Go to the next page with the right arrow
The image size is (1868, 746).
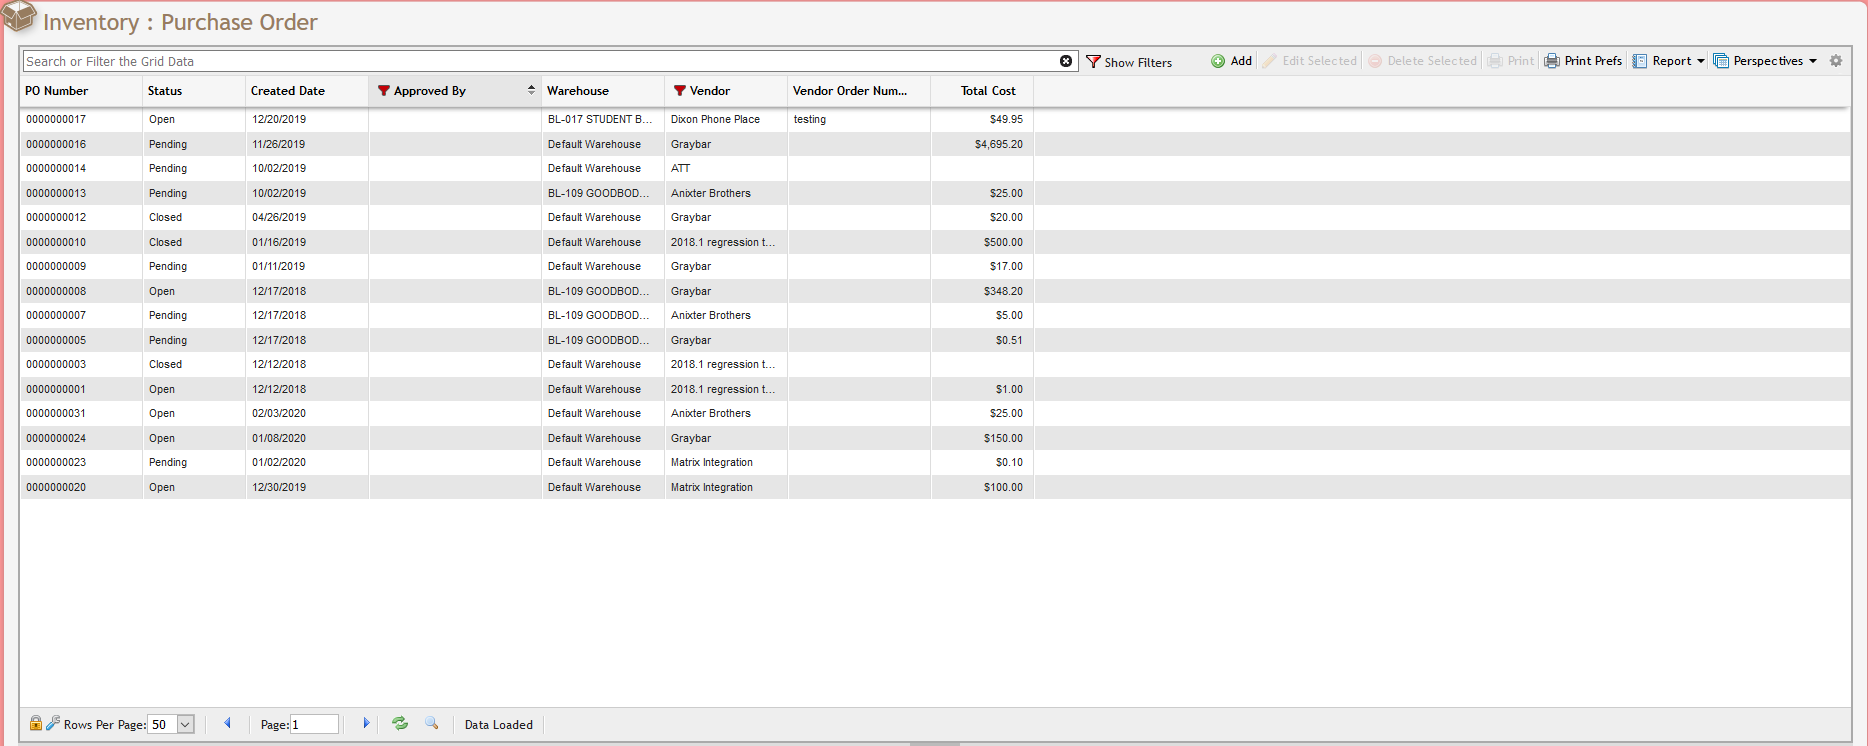coord(366,723)
